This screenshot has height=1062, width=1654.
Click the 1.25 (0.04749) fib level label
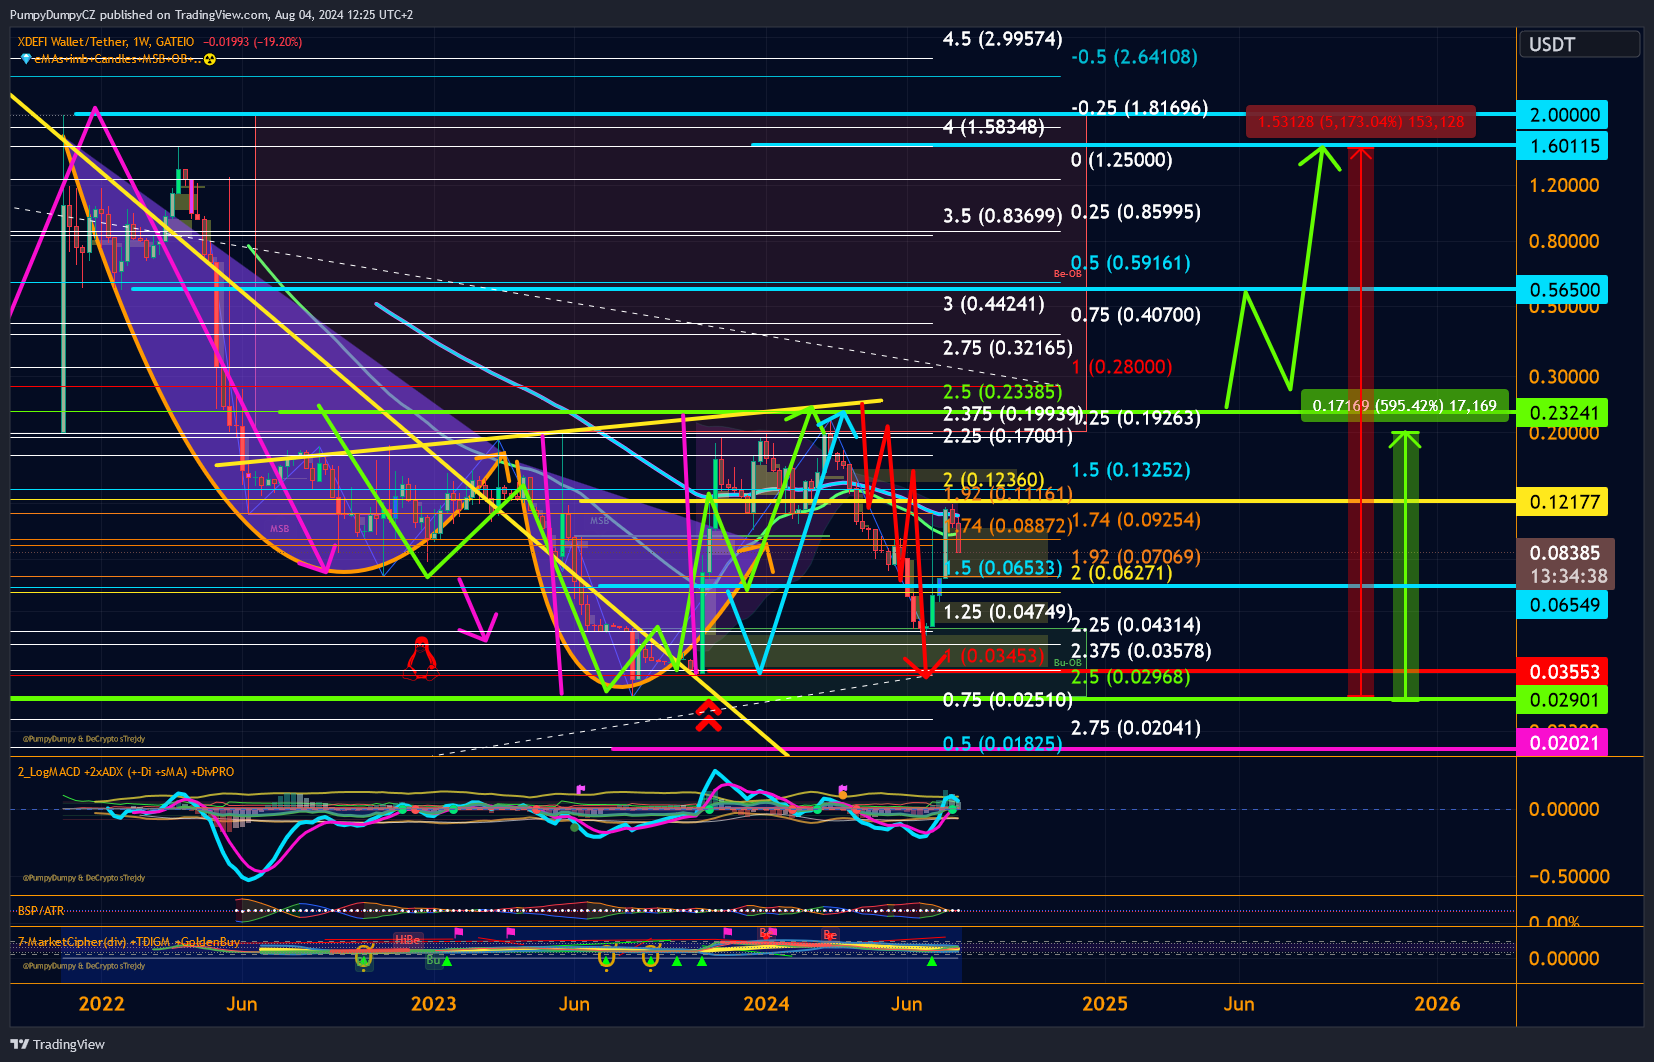1008,612
